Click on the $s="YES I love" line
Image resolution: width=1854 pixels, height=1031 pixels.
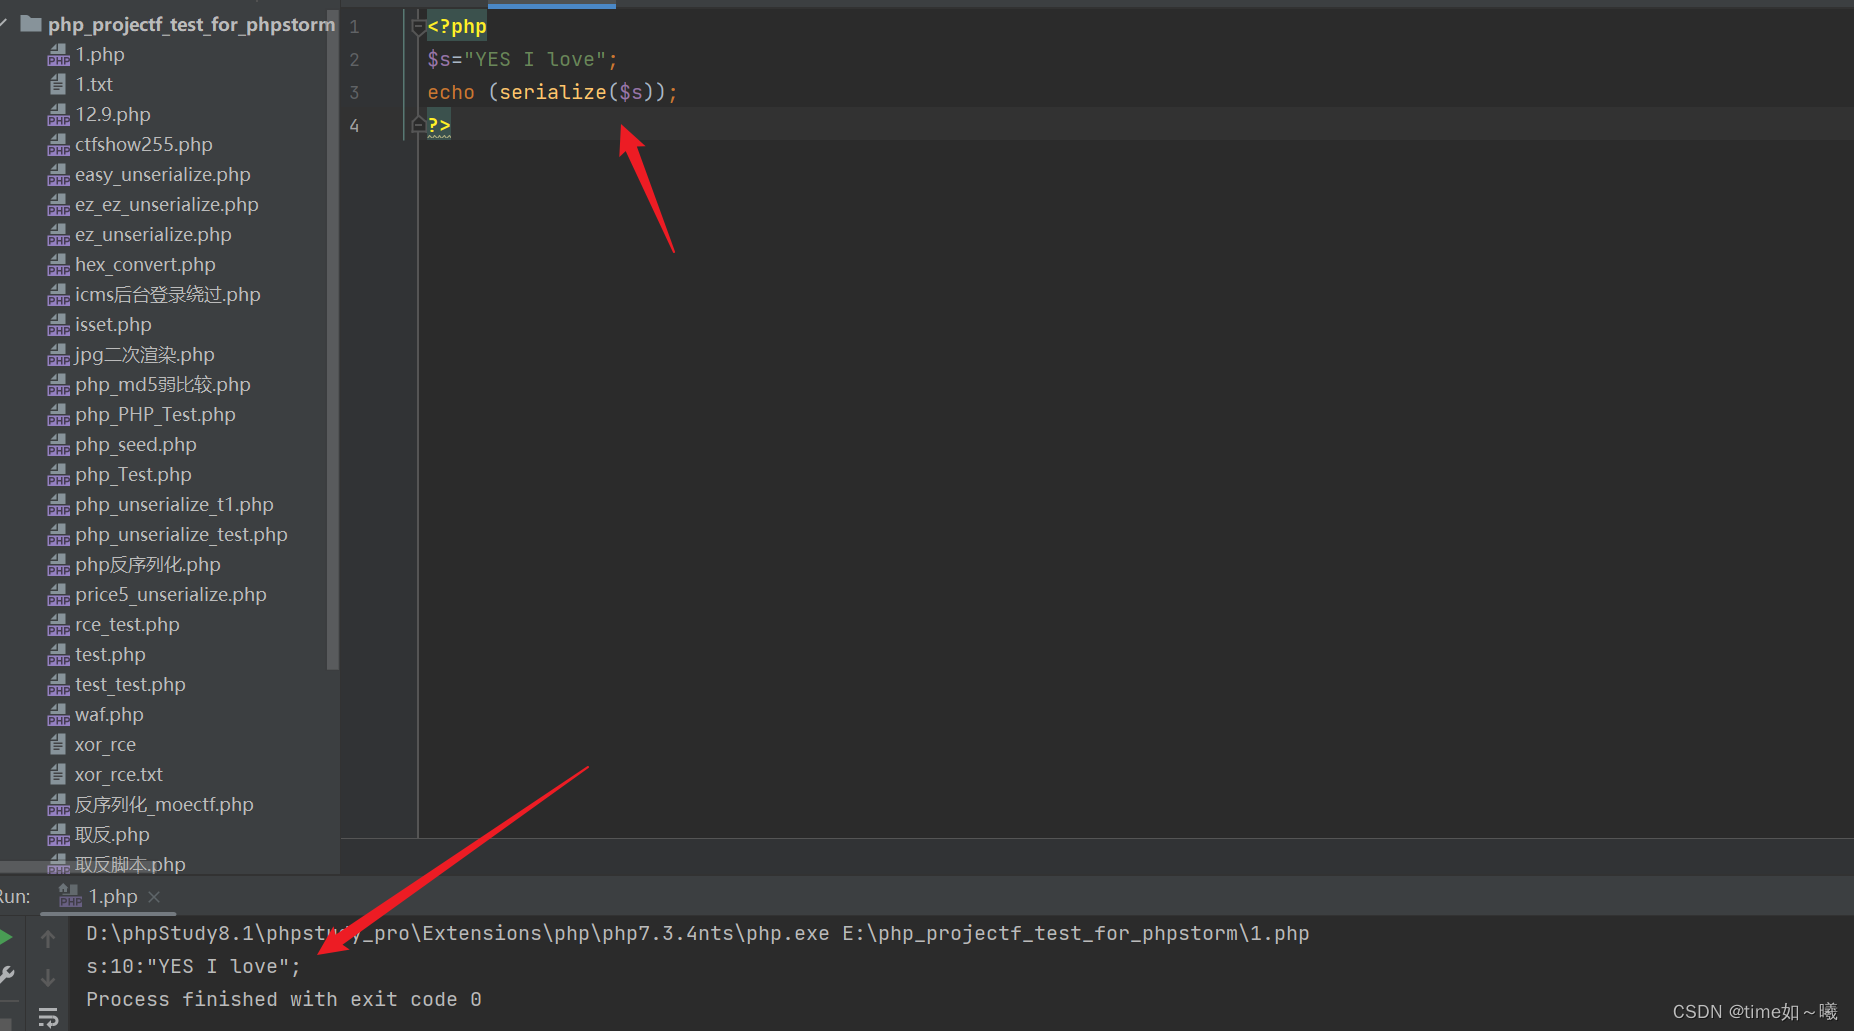[522, 60]
